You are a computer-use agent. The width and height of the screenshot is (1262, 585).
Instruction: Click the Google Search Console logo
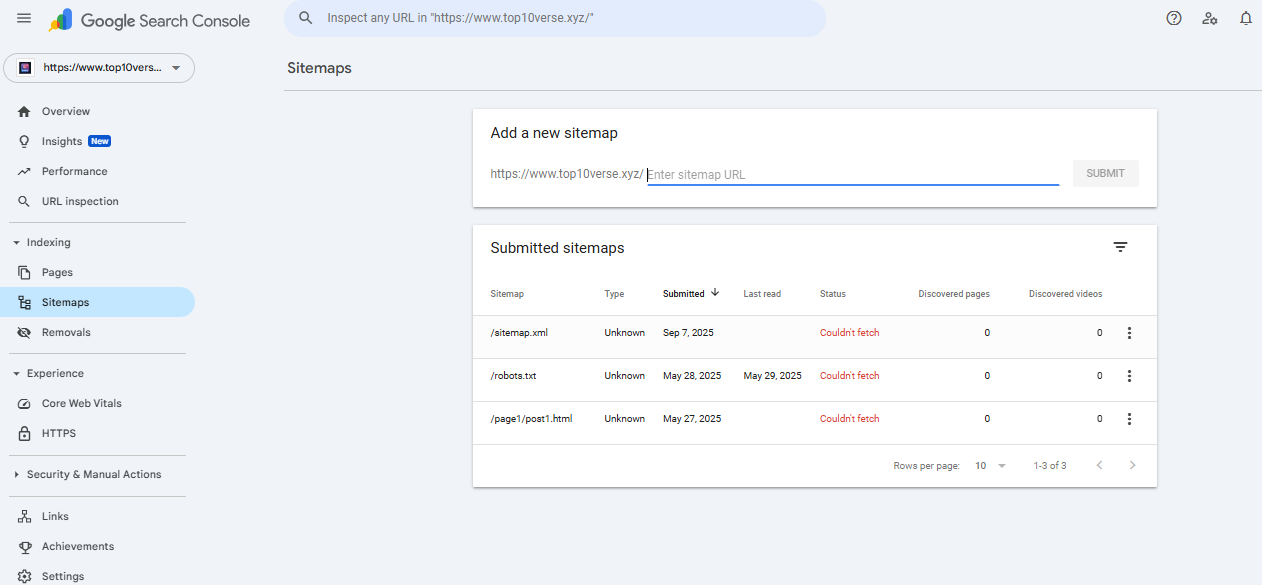point(150,20)
